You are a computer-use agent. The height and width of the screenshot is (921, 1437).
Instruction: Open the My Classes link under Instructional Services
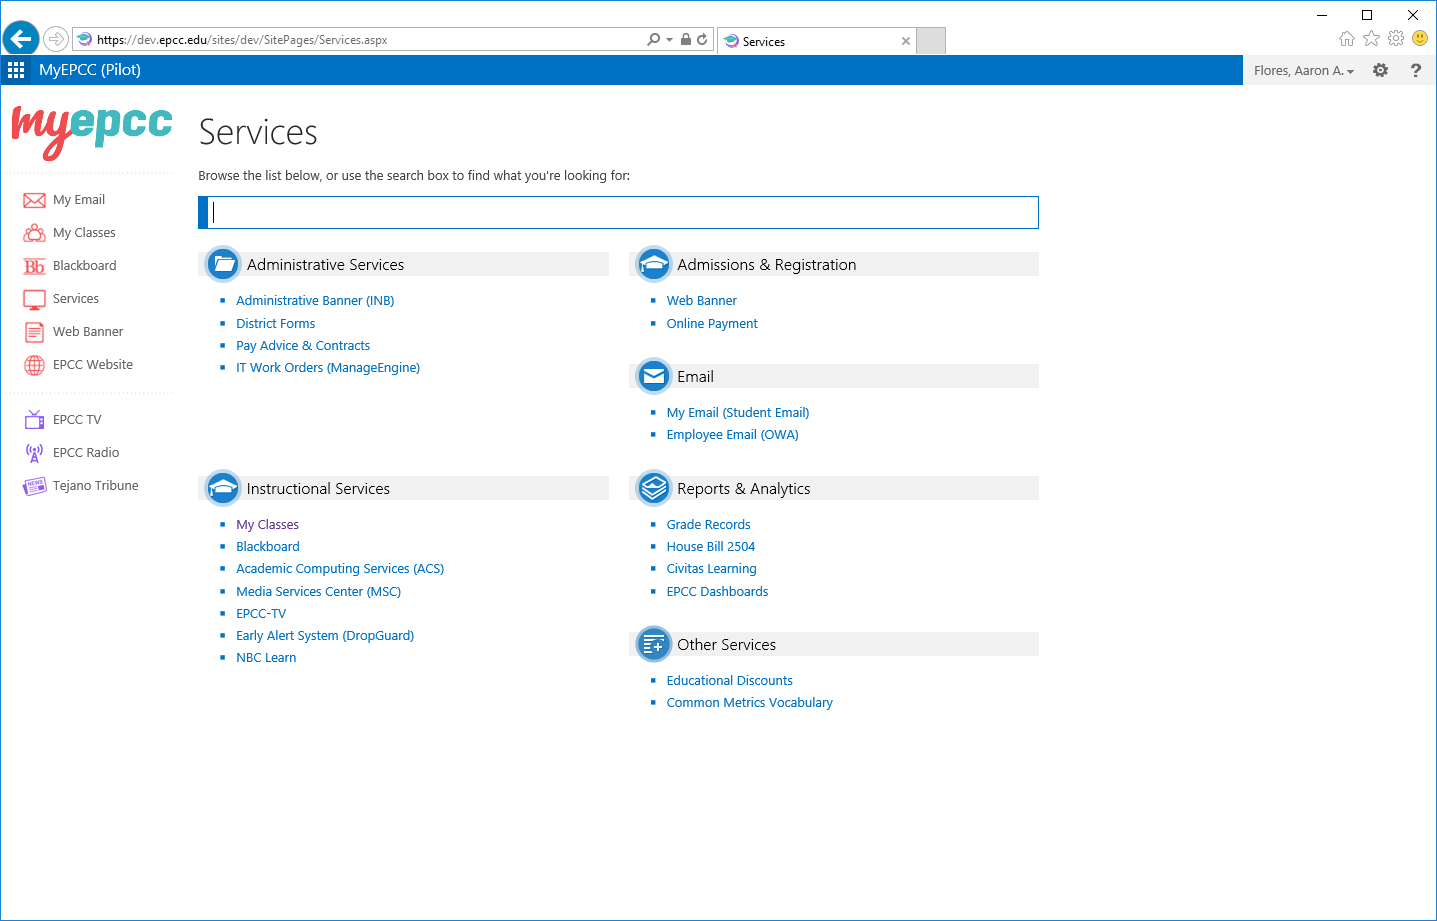point(267,525)
